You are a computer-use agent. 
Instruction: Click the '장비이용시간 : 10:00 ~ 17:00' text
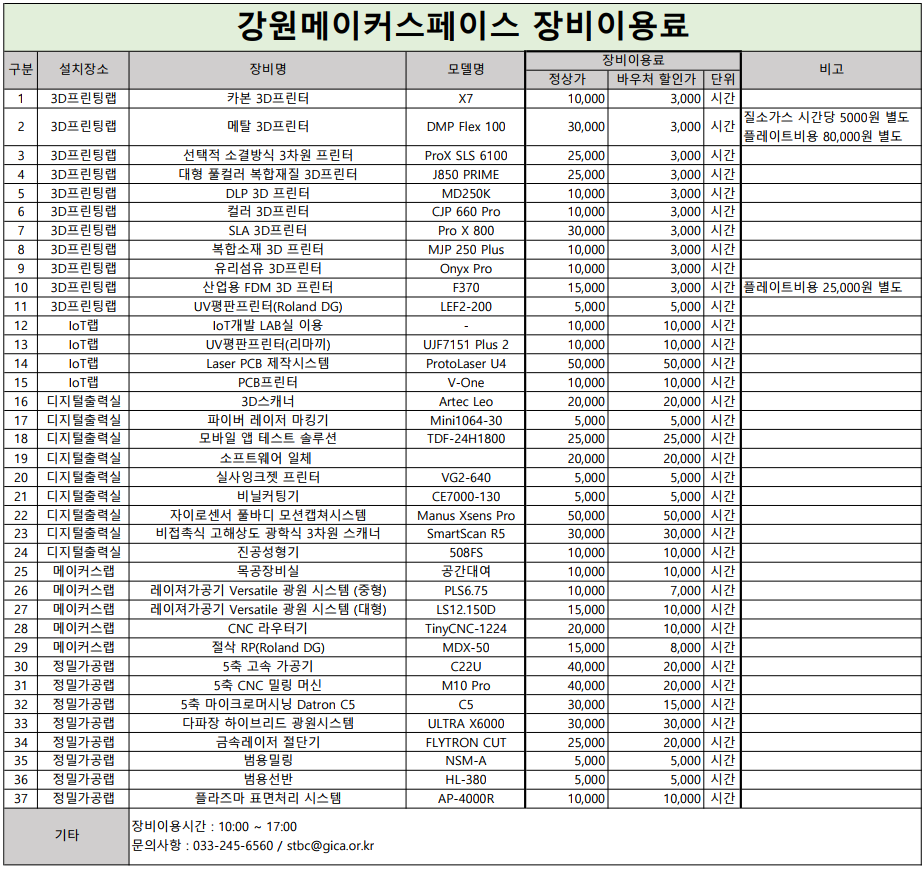(215, 826)
